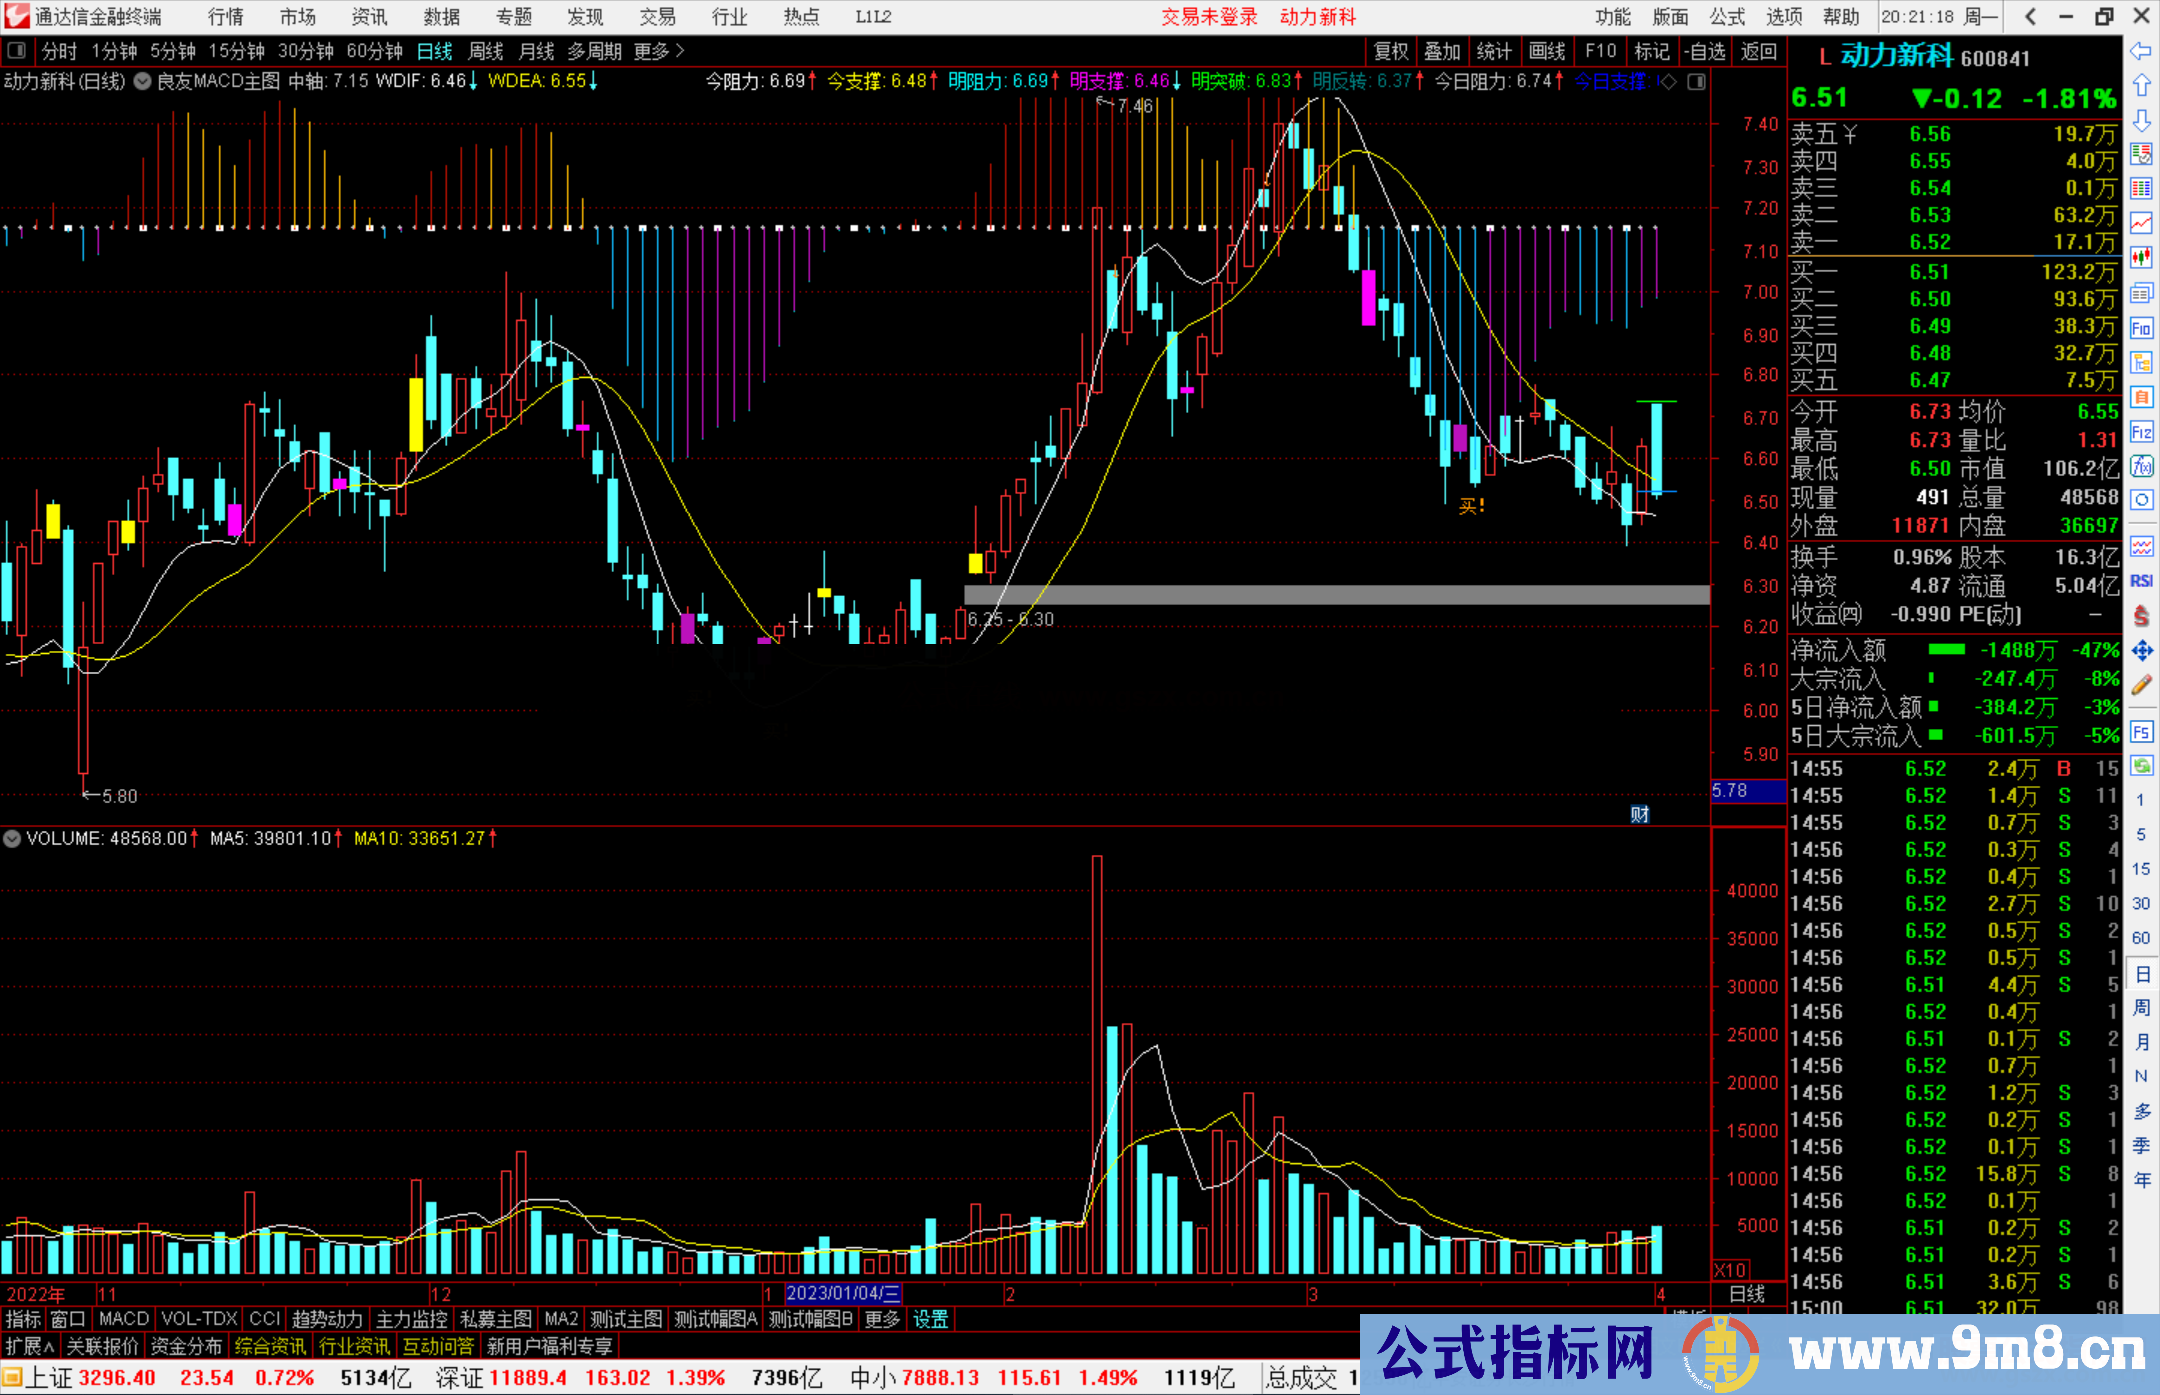Viewport: 2160px width, 1395px height.
Task: Select the pencil drawing tool icon
Action: click(2141, 686)
